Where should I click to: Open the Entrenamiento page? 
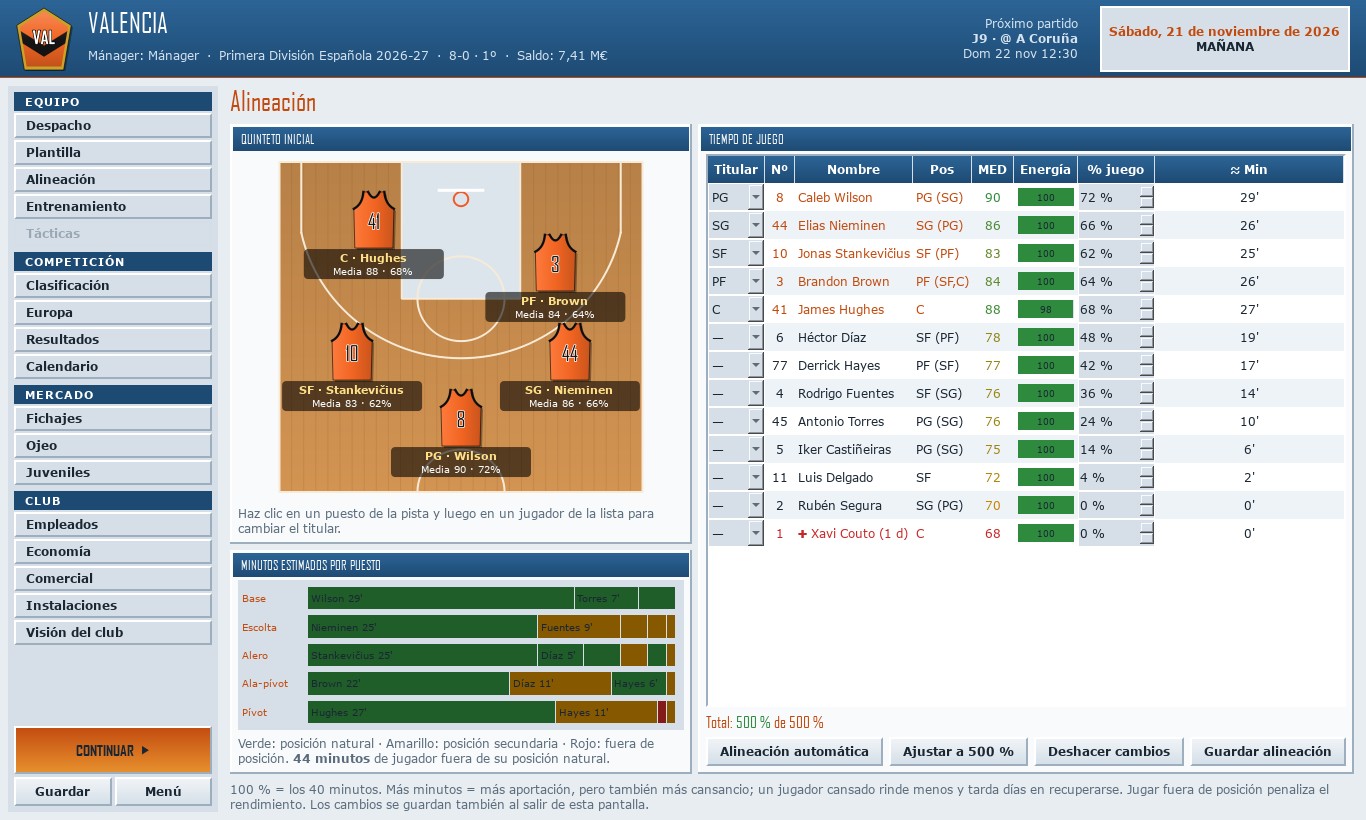[113, 207]
